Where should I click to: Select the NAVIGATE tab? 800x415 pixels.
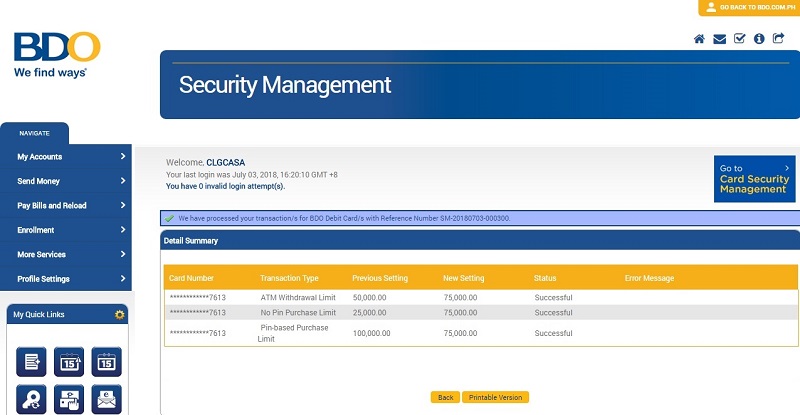coord(34,133)
